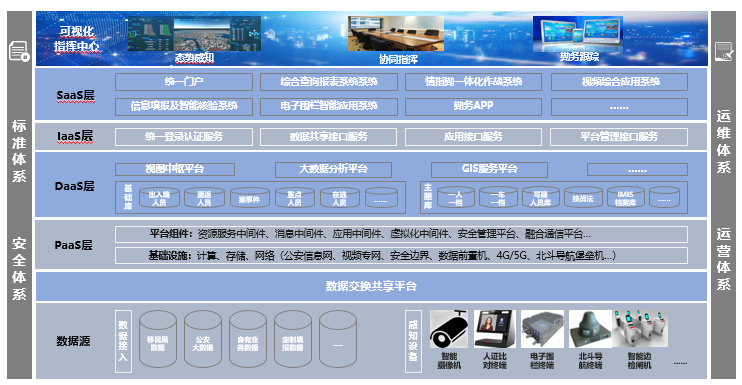This screenshot has height=385, width=742.
Task: Click the 数据交换共享平台 bar
Action: [x=371, y=286]
